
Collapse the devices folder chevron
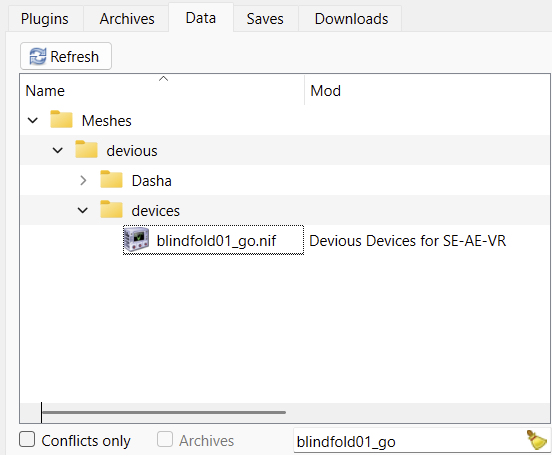click(x=83, y=211)
